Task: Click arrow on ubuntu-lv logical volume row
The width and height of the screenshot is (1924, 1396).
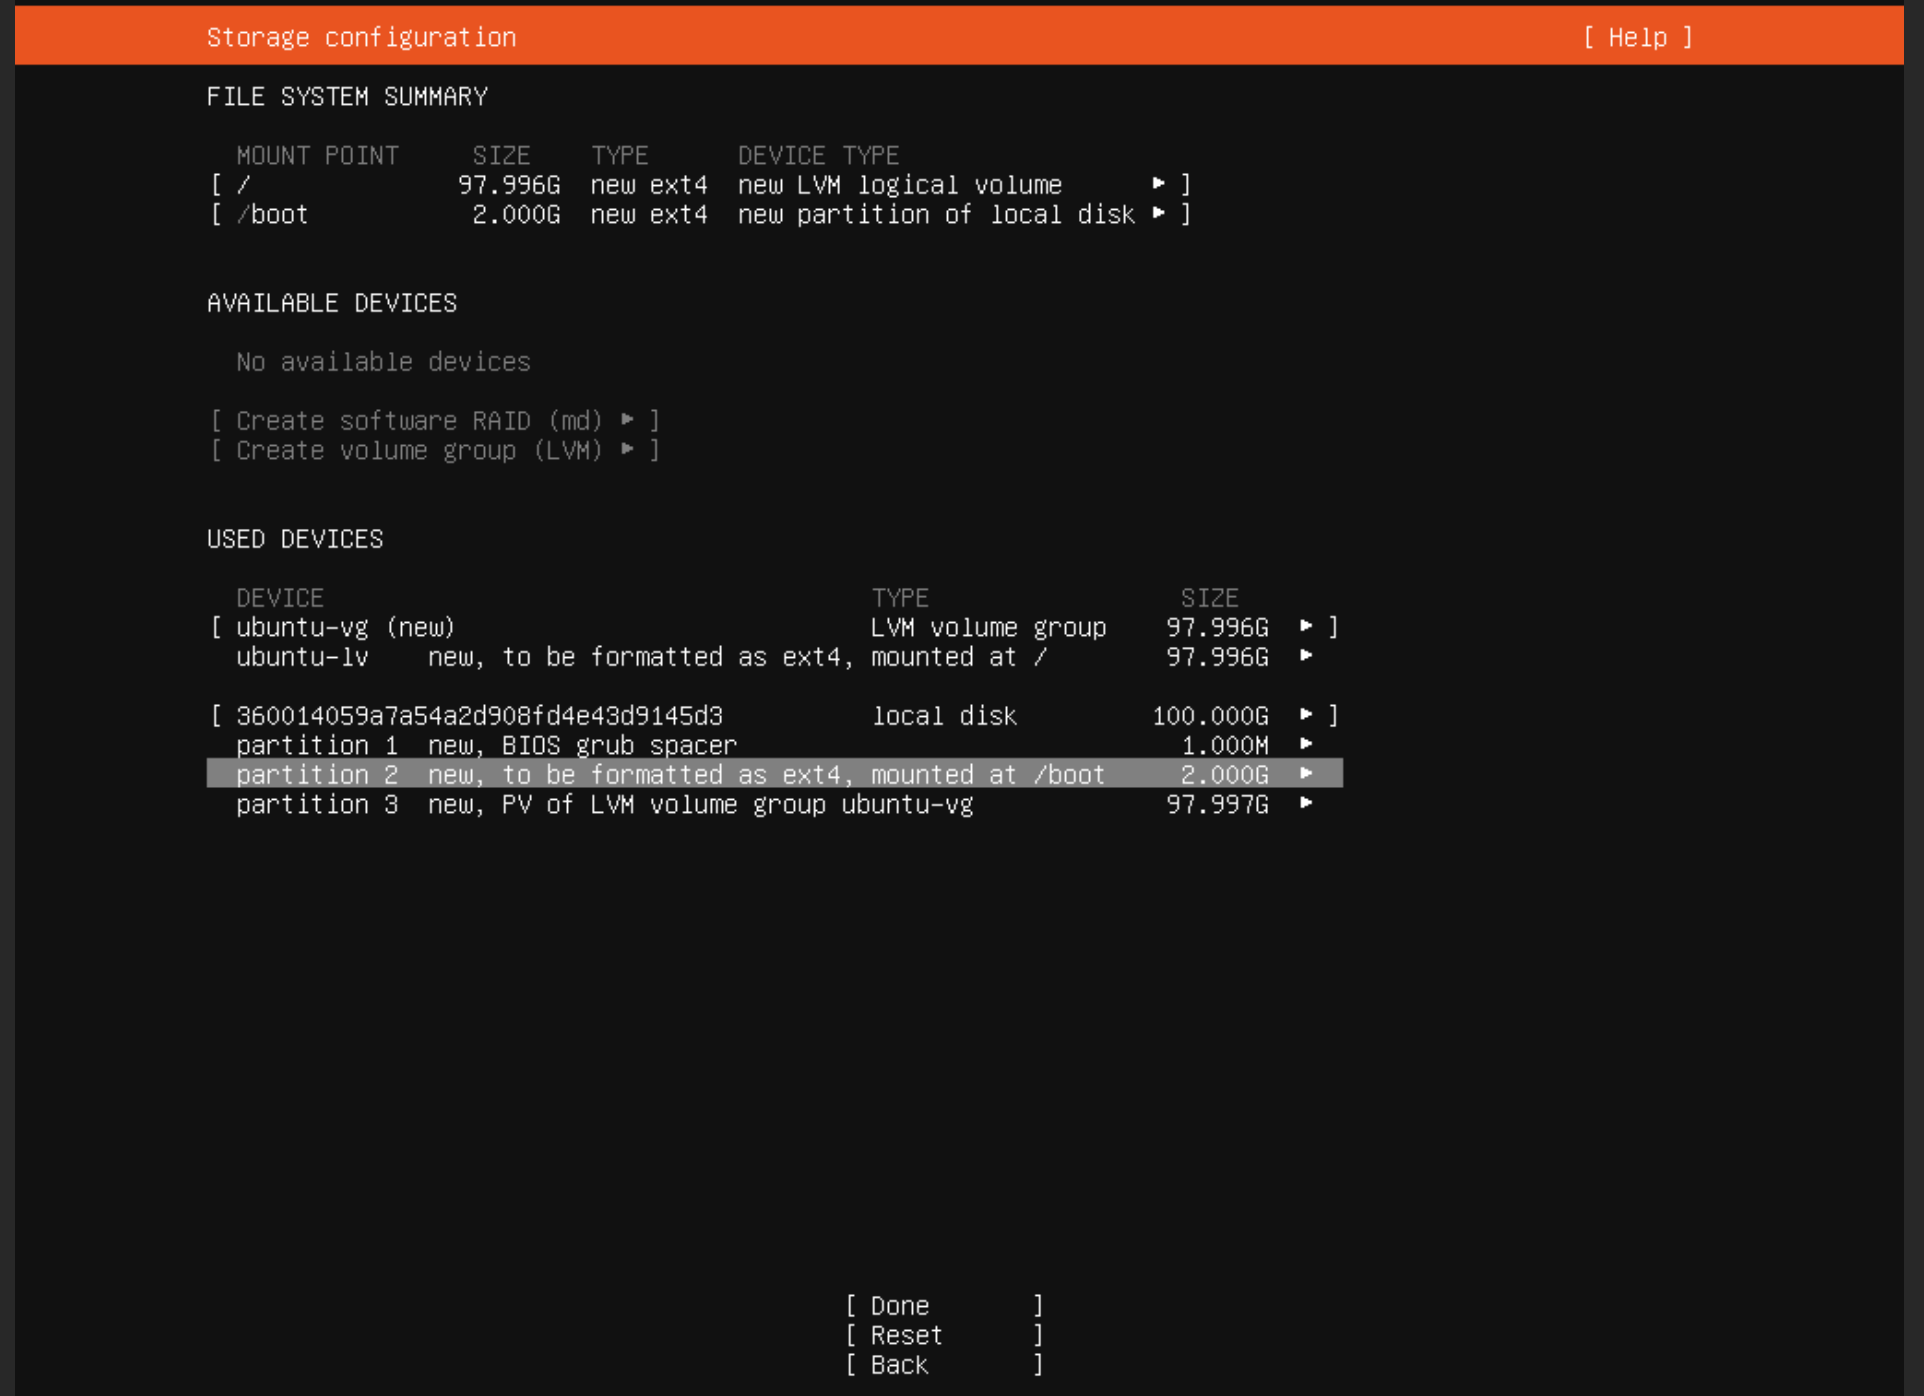Action: (x=1306, y=657)
